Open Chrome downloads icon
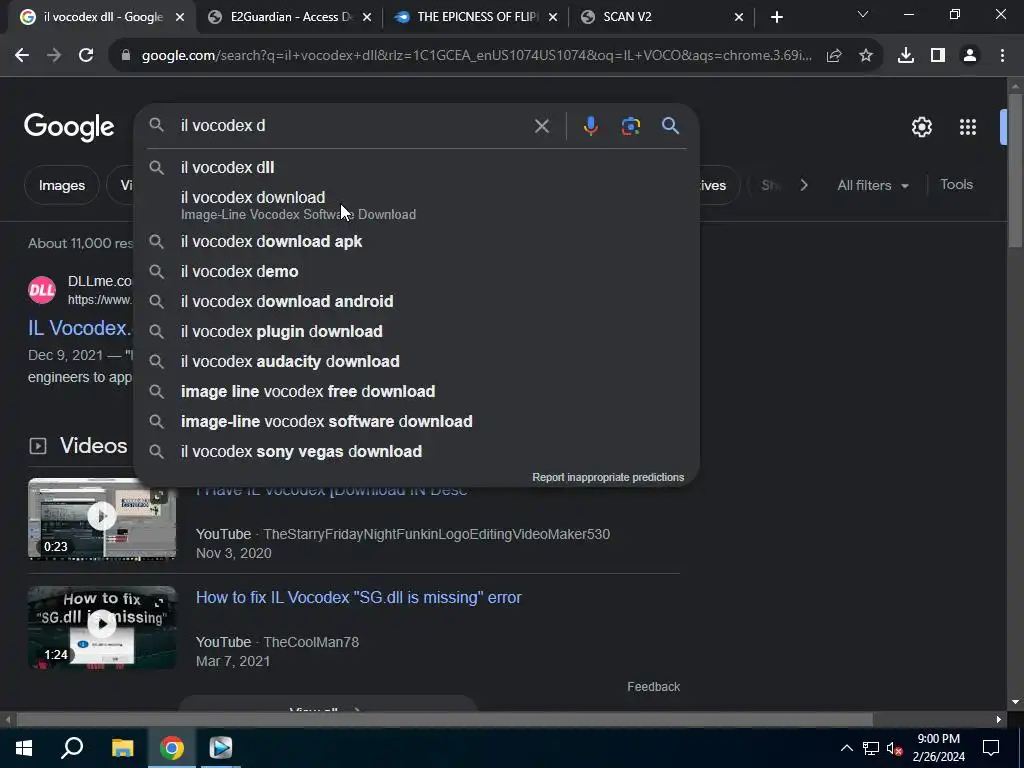This screenshot has width=1024, height=768. pyautogui.click(x=906, y=56)
